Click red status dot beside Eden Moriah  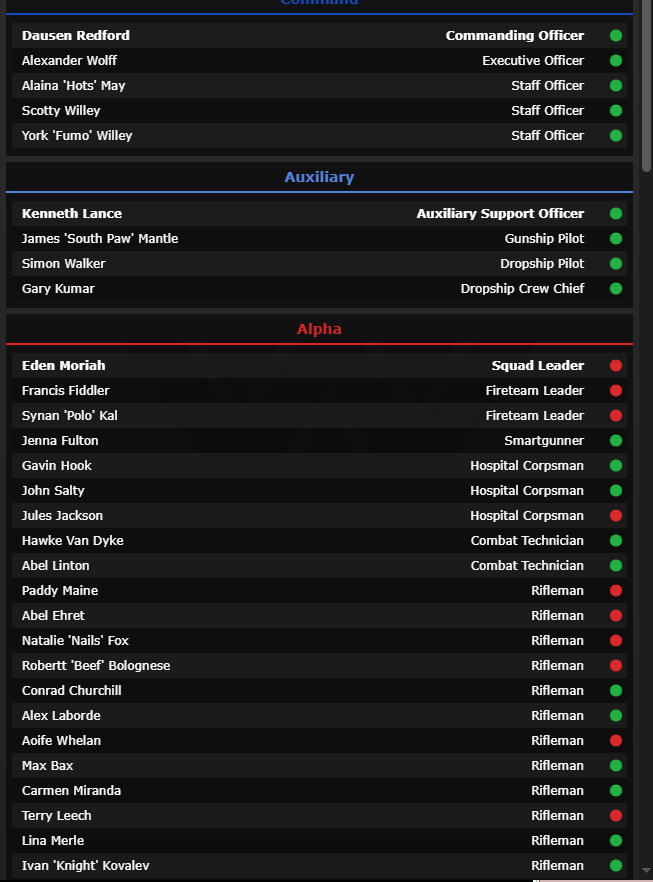[616, 366]
